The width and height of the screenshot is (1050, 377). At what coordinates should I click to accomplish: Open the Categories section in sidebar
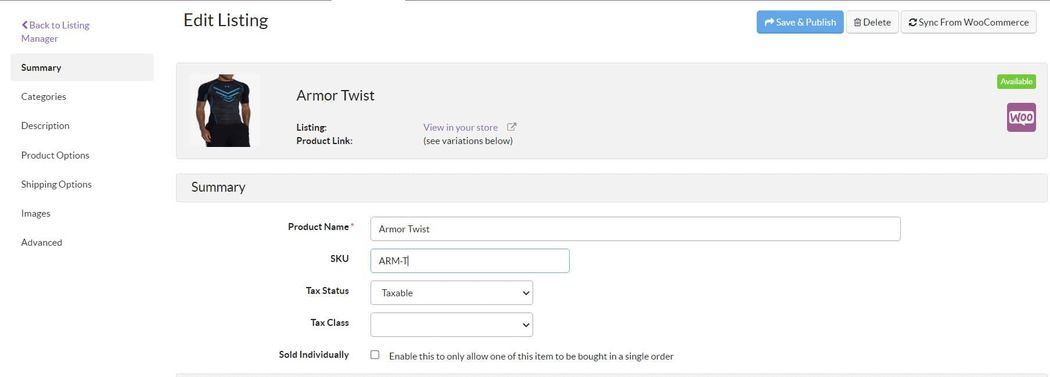pyautogui.click(x=44, y=96)
